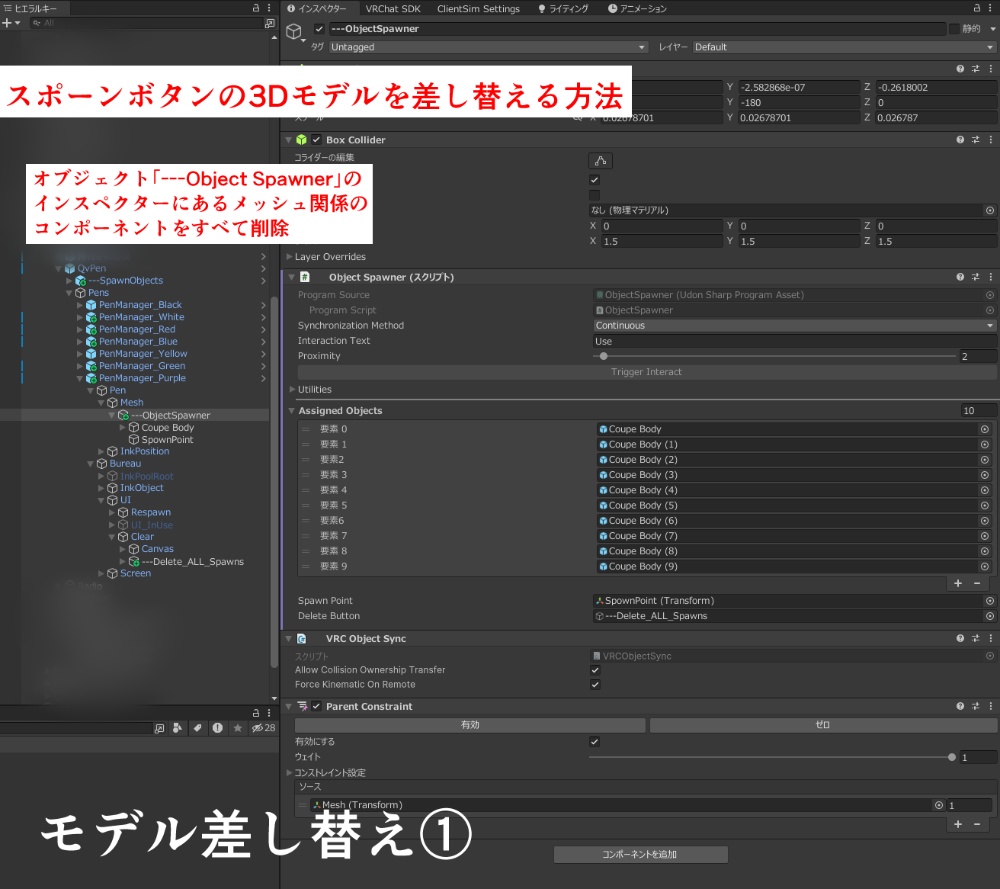Collapse the Assigned Objects section
Viewport: 1000px width, 889px height.
(290, 412)
